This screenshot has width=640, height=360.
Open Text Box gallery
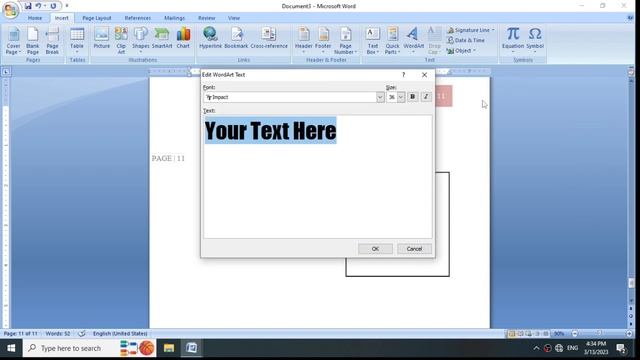(373, 41)
